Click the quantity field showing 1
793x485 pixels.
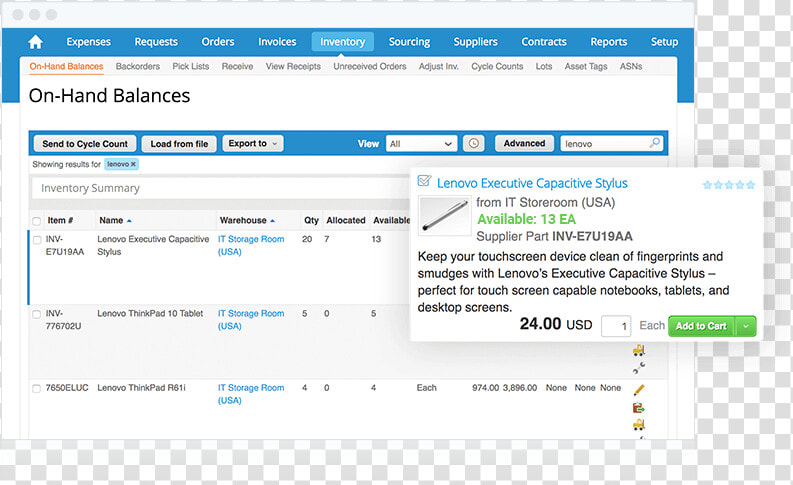pyautogui.click(x=615, y=326)
